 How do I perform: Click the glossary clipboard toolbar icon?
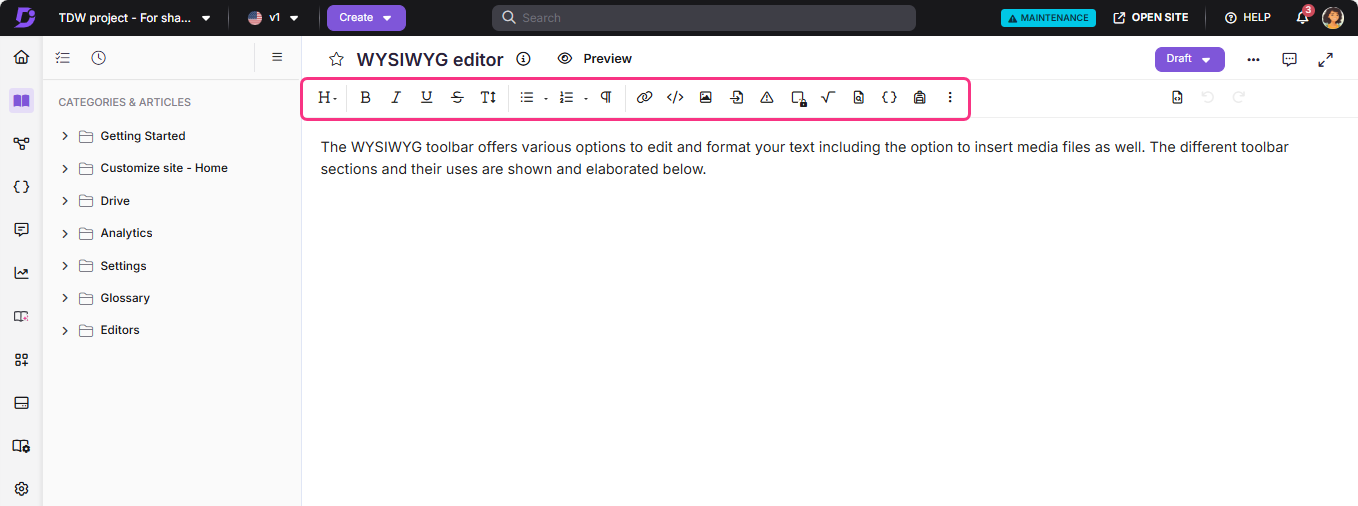tap(920, 97)
